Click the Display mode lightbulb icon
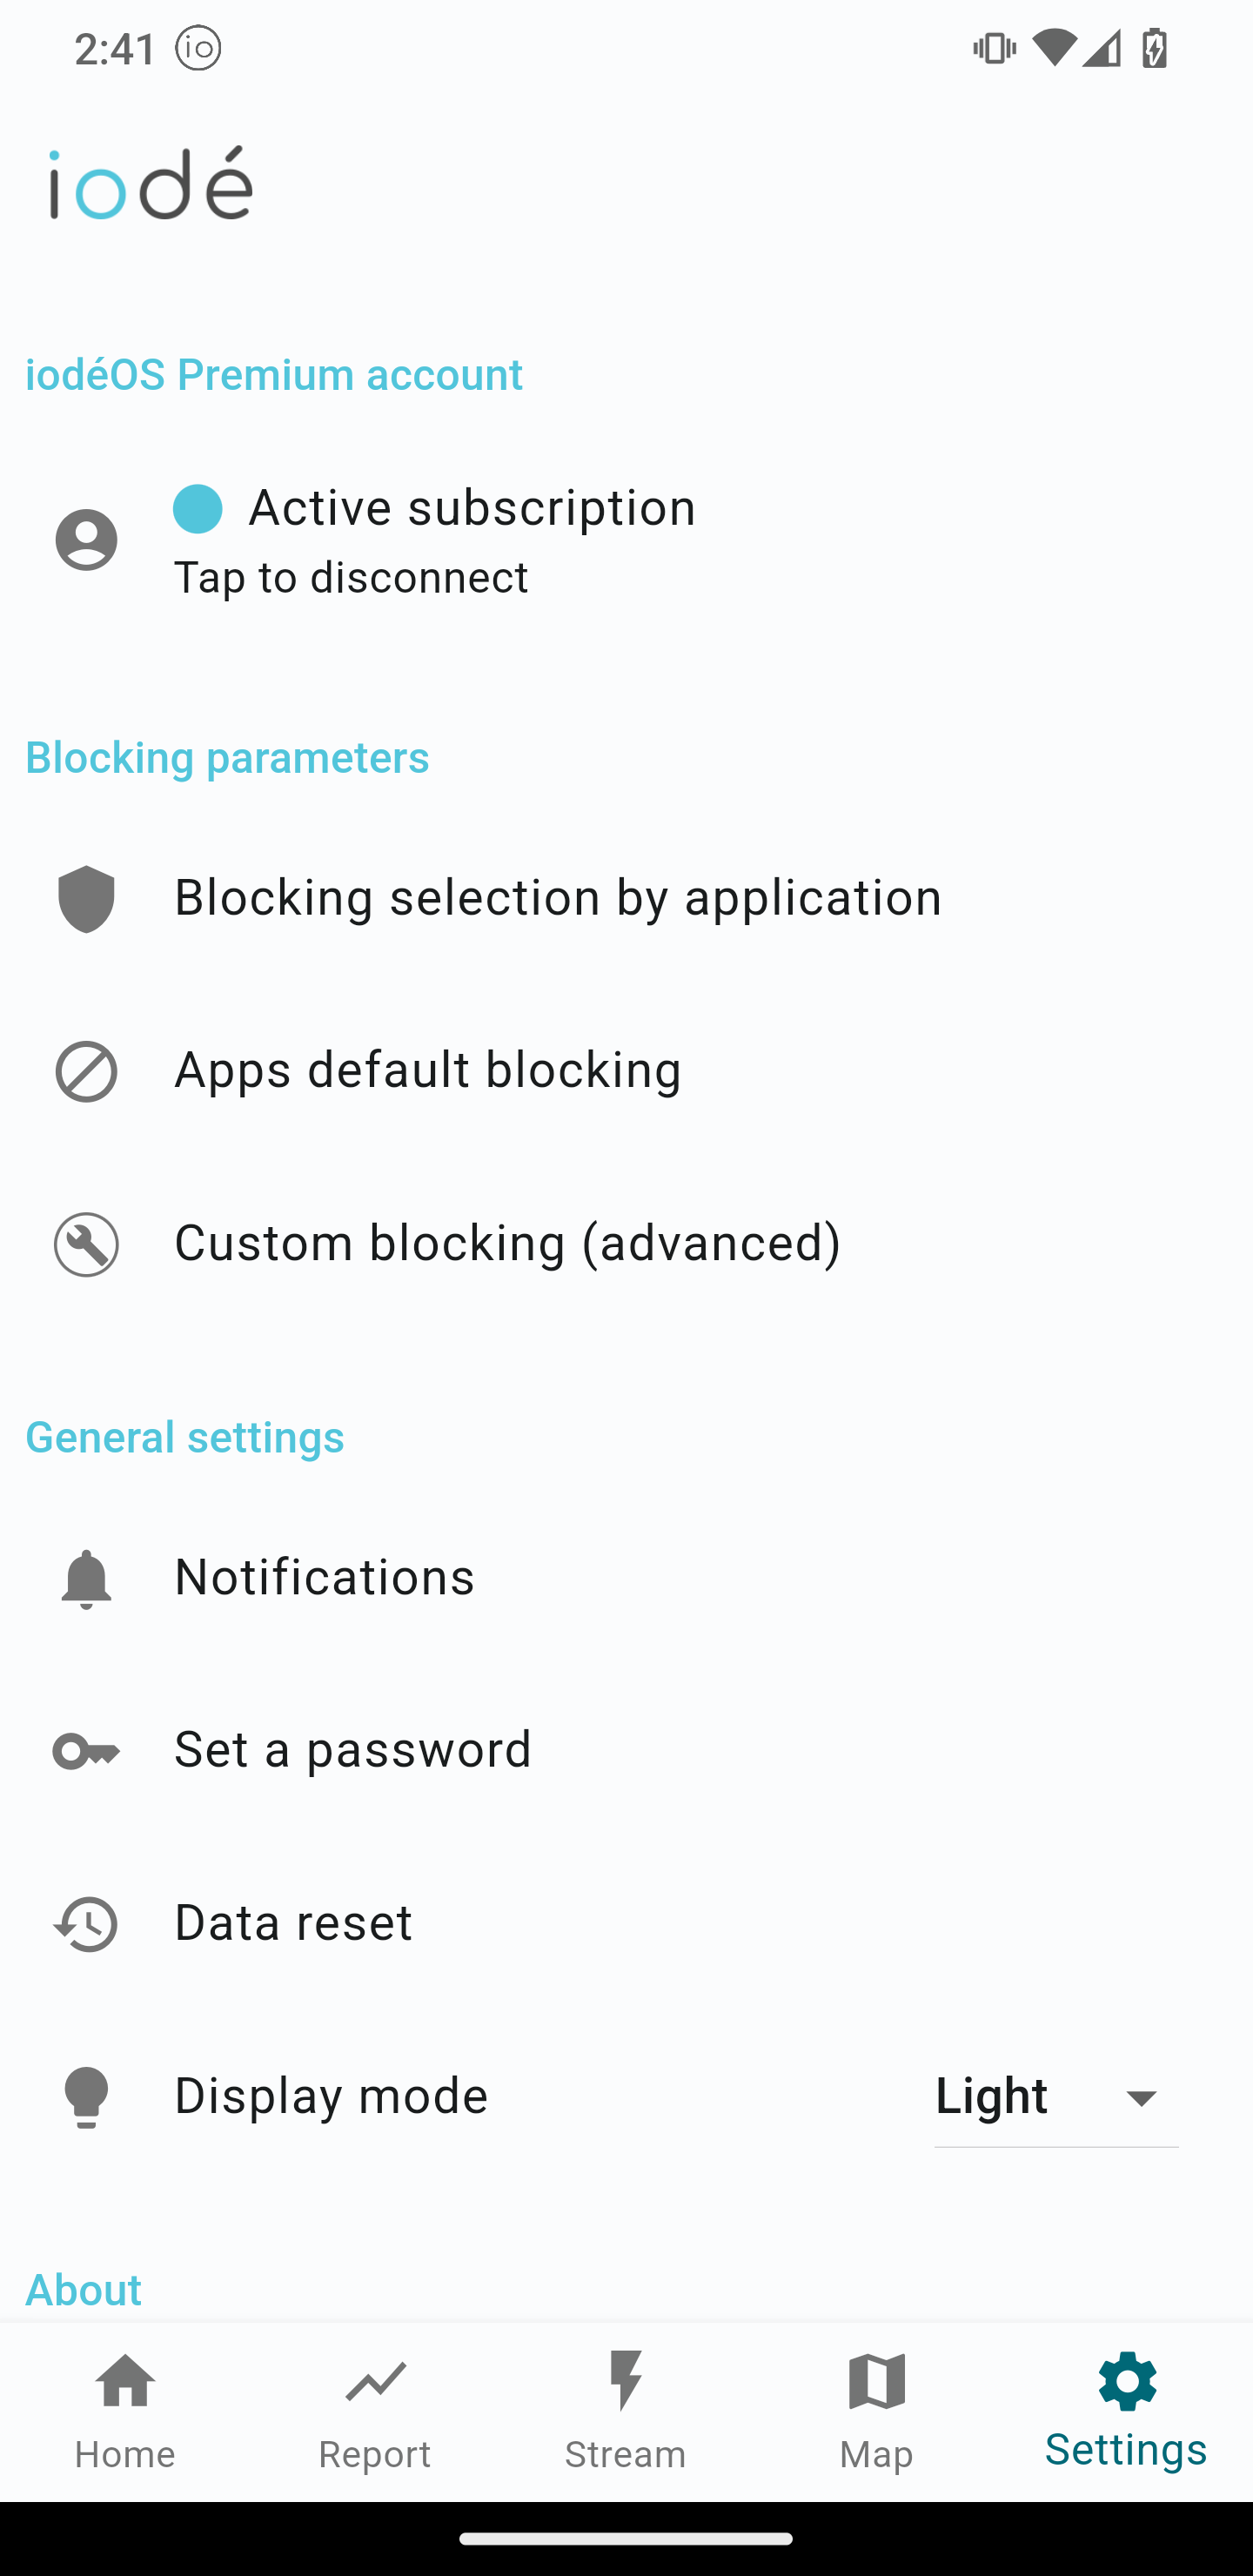 click(x=86, y=2096)
